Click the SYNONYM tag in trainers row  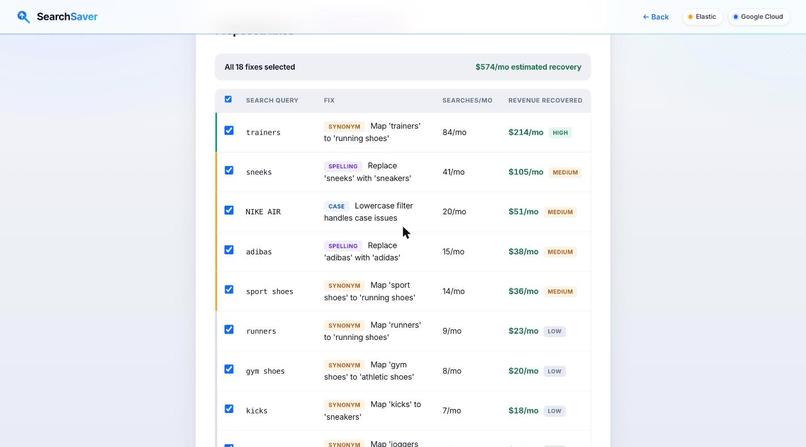(x=344, y=126)
